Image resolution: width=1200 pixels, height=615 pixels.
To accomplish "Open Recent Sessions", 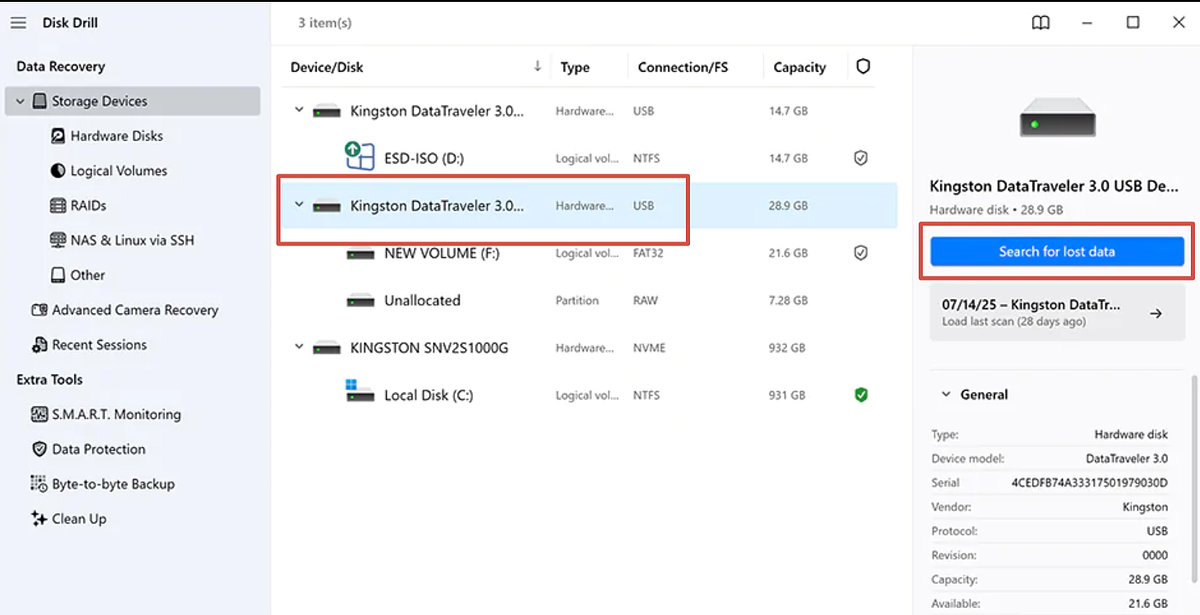I will pos(99,345).
